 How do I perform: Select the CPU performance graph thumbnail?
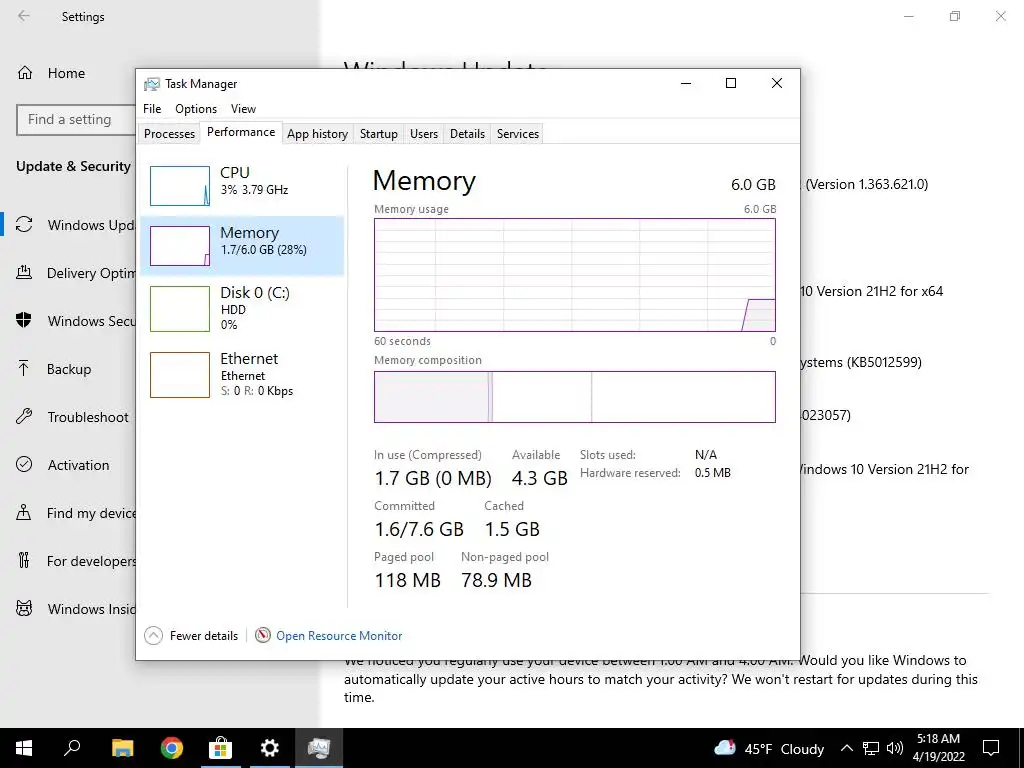(180, 186)
